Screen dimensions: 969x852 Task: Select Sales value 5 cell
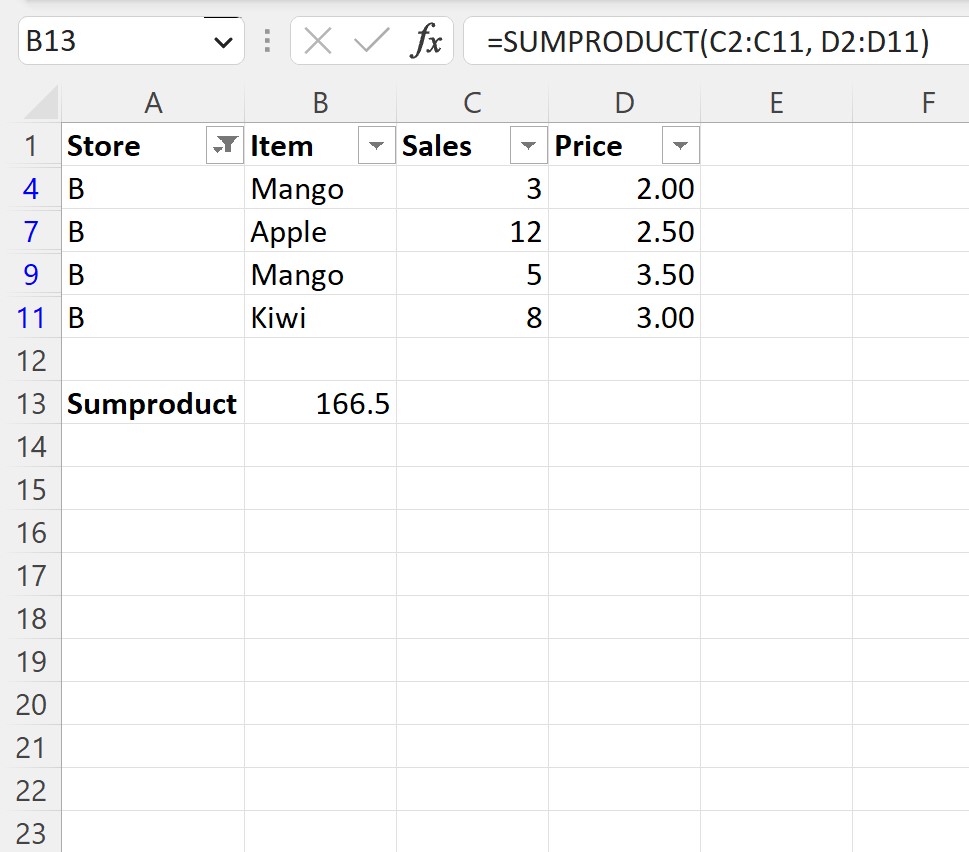tap(472, 274)
